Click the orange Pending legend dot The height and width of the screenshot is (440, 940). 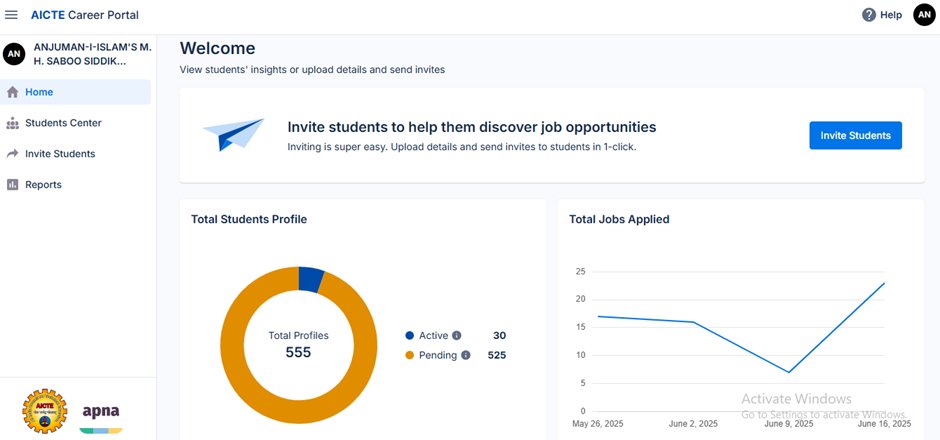point(409,355)
